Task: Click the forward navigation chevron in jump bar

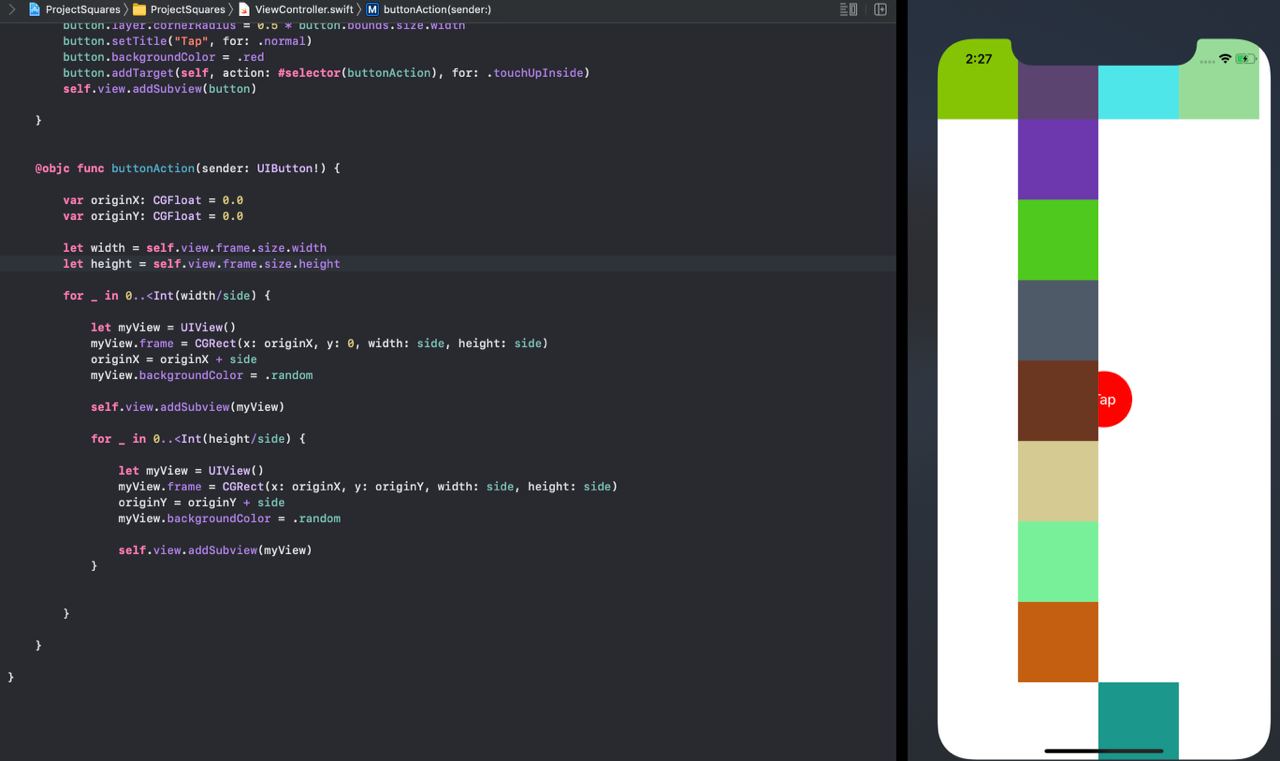Action: pos(12,9)
